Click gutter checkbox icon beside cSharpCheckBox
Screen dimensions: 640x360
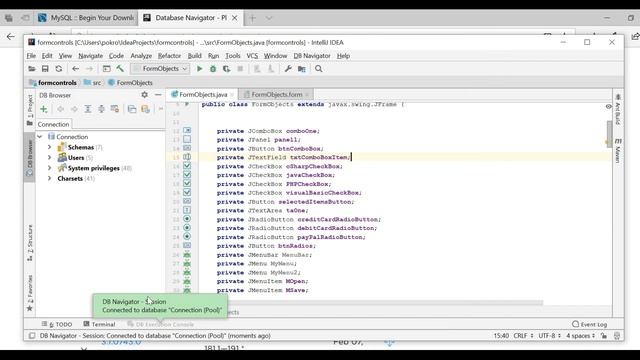point(187,166)
